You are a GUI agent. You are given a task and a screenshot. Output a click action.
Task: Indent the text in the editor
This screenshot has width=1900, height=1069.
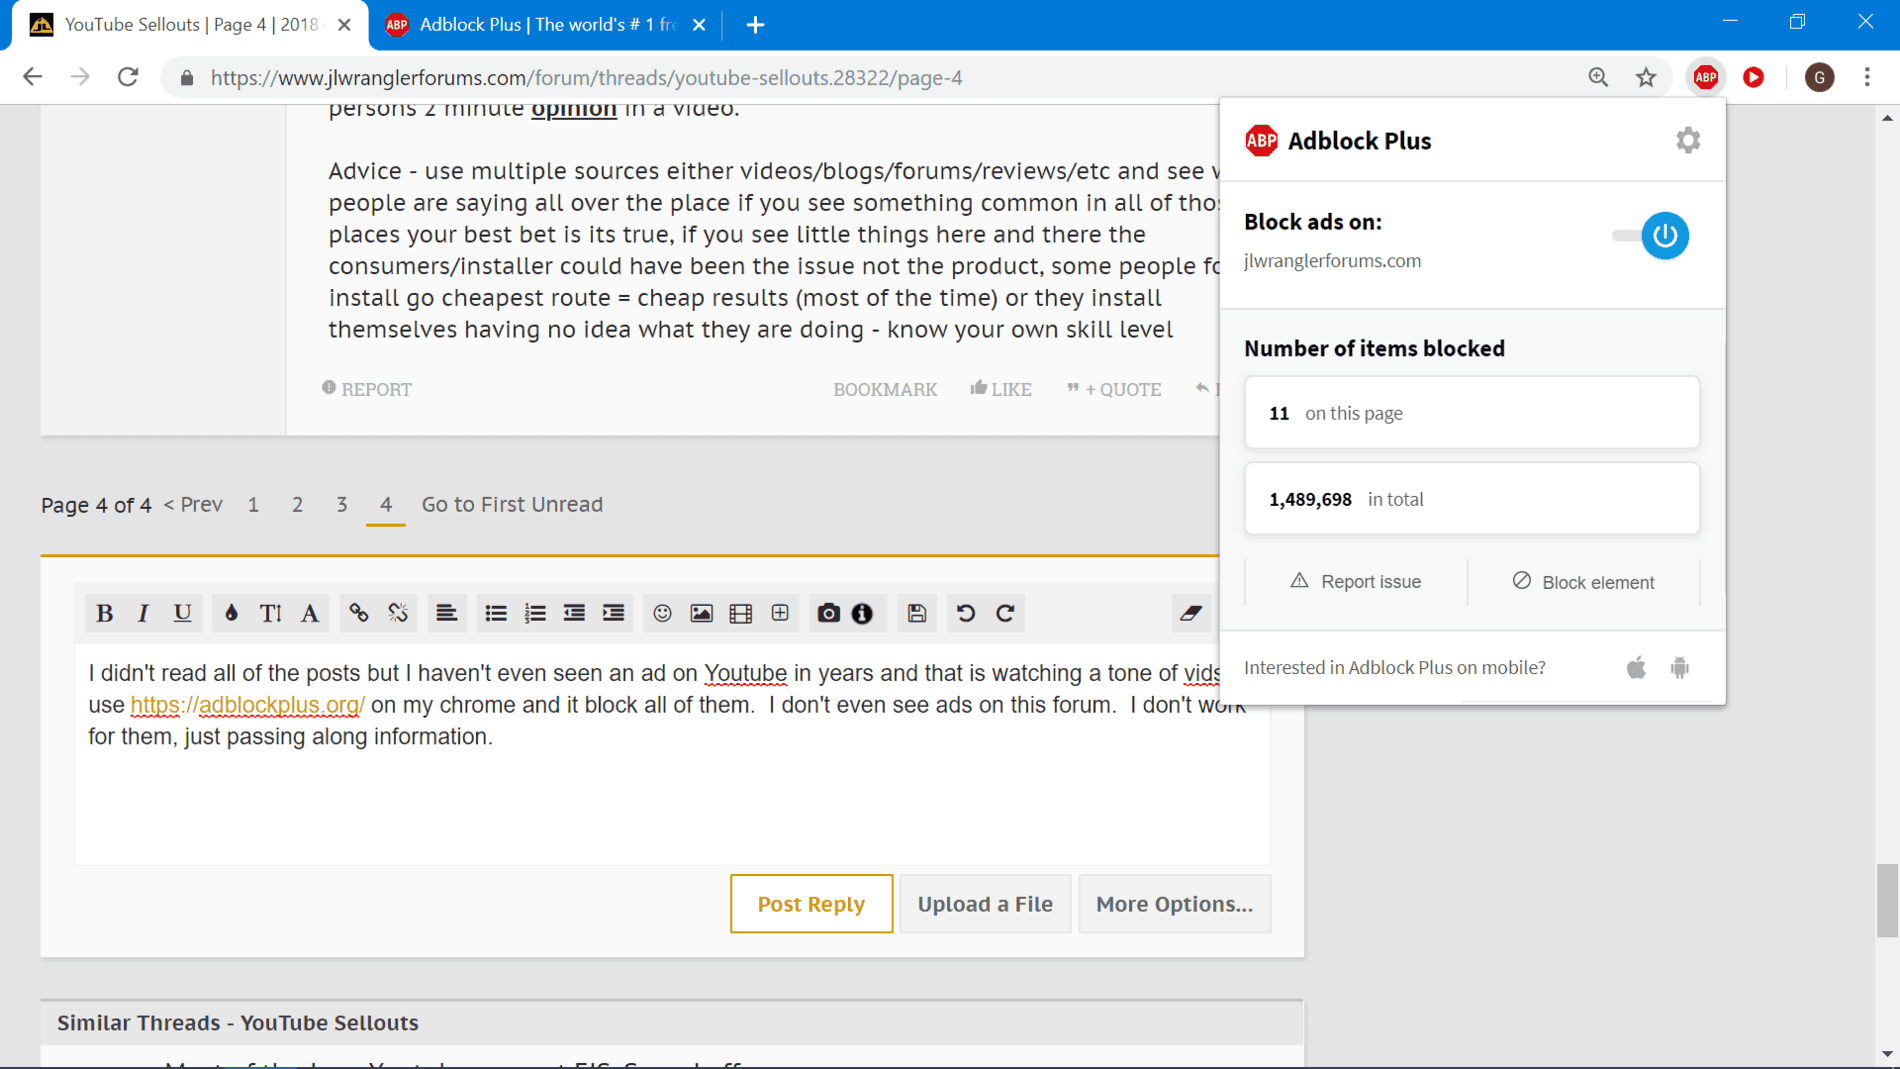(613, 613)
